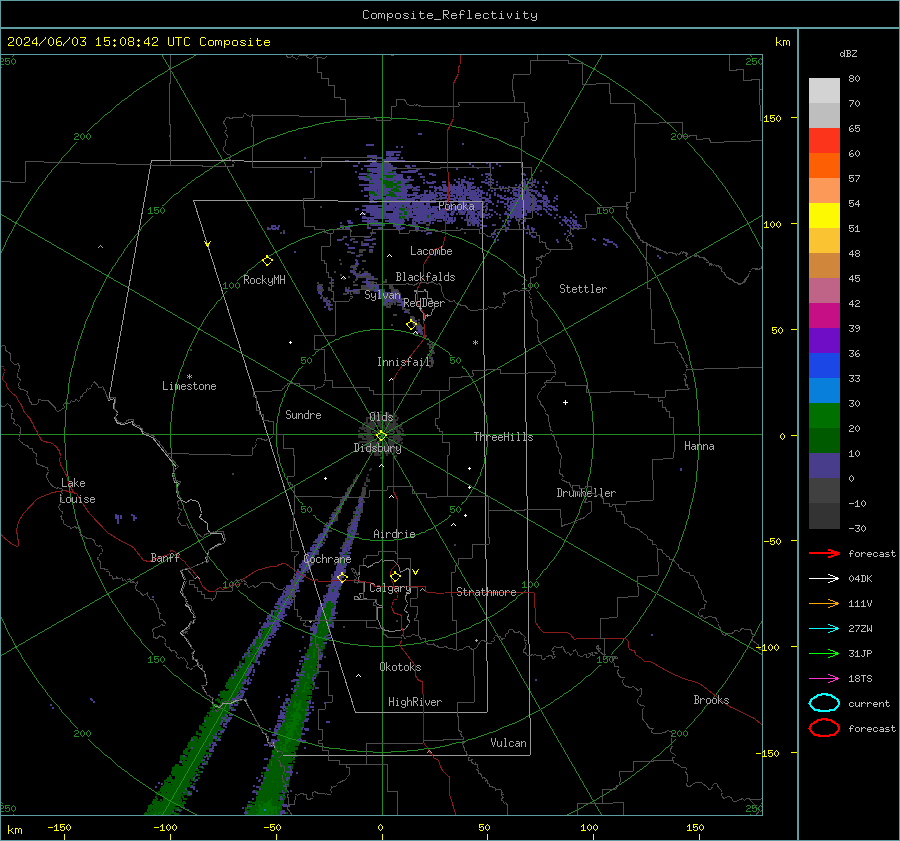Viewport: 900px width, 841px height.
Task: Click the RedDeer city label
Action: pos(424,303)
